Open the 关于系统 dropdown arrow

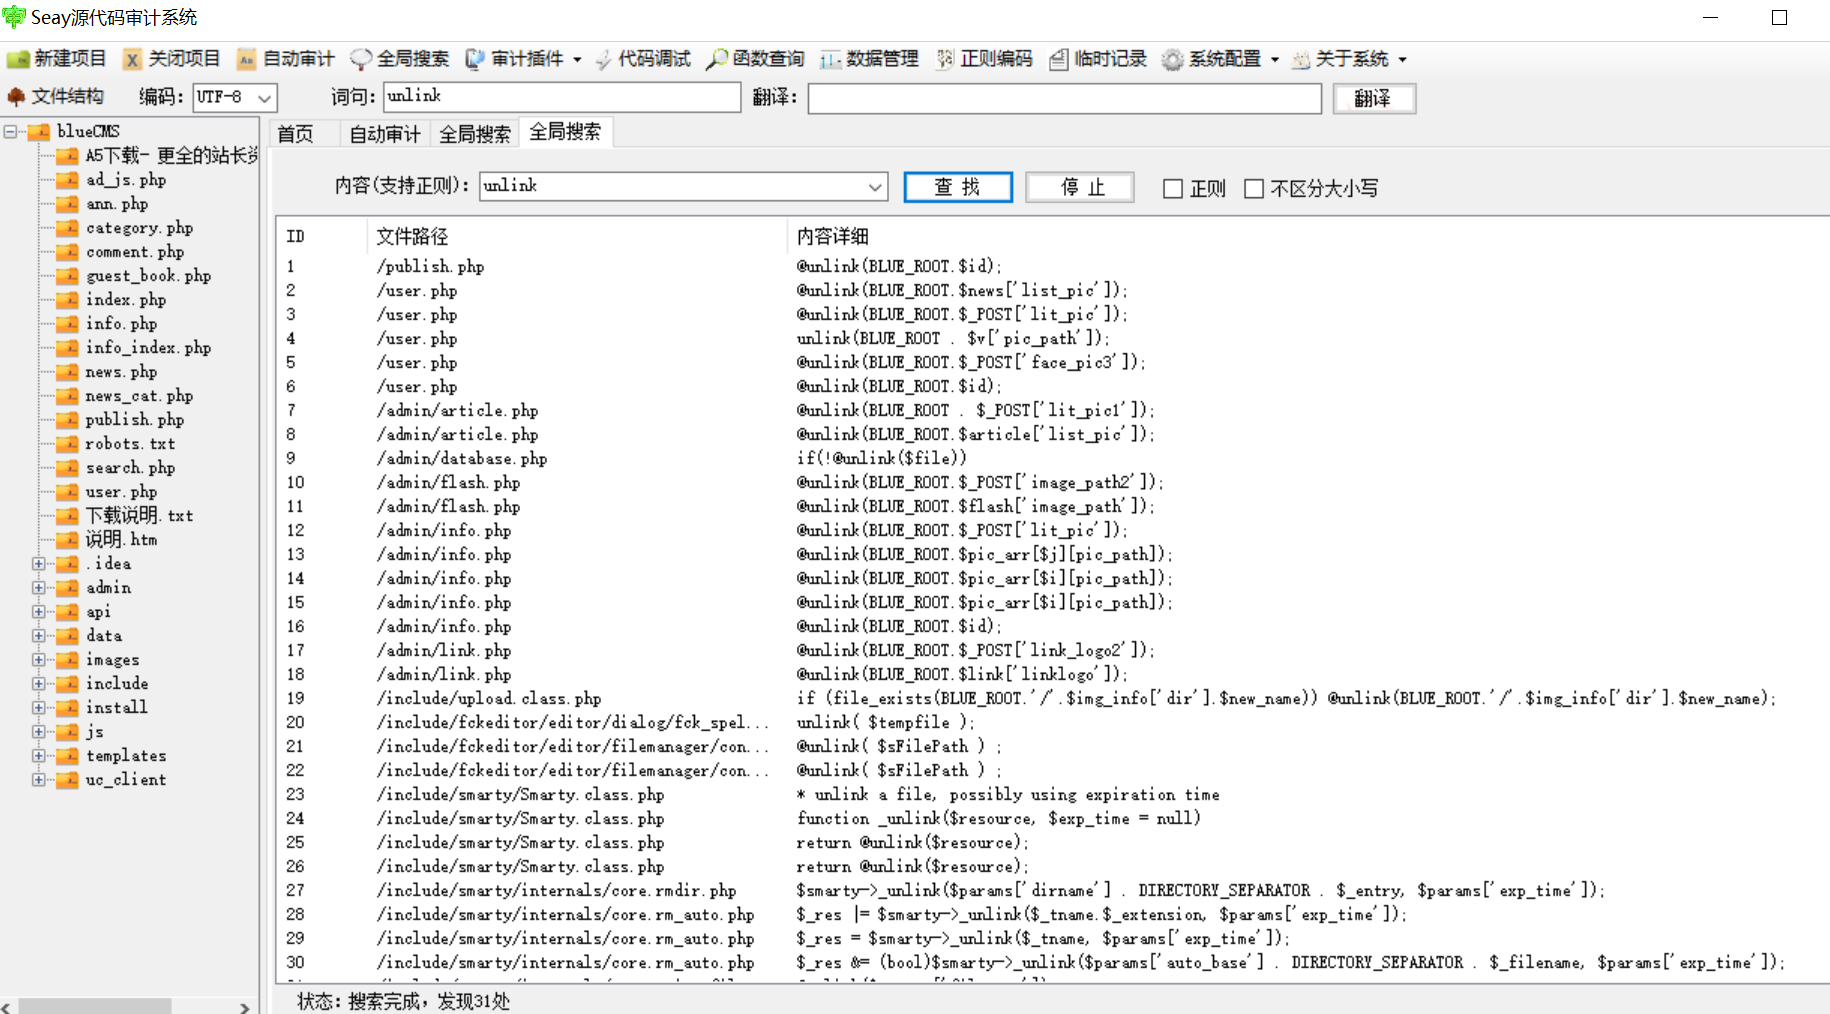click(1402, 60)
